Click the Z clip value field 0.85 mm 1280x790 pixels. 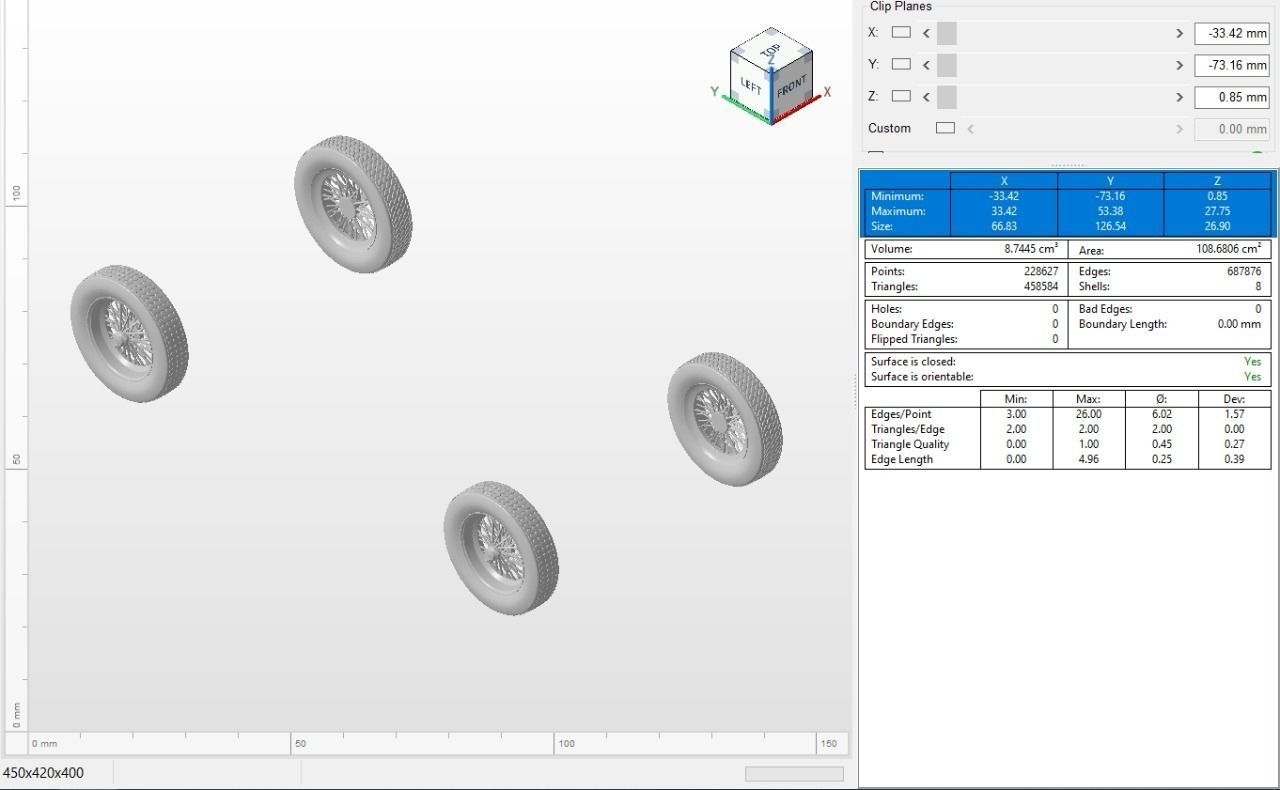pos(1232,97)
